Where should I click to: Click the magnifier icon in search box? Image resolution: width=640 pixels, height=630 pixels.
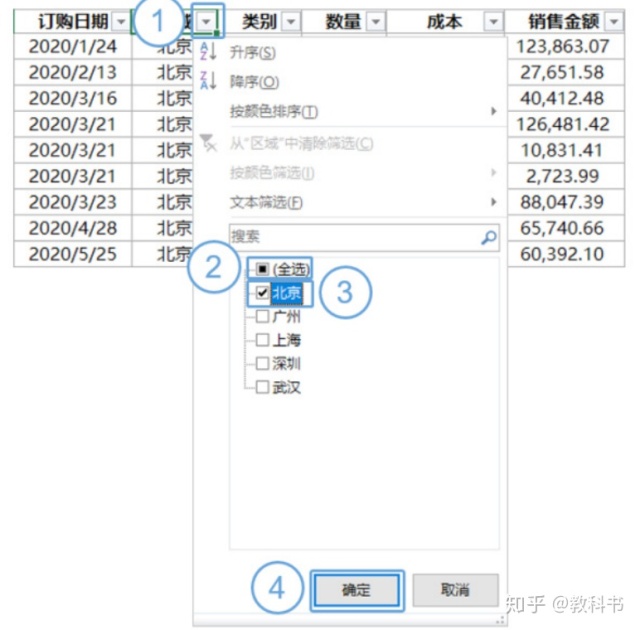[x=489, y=237]
